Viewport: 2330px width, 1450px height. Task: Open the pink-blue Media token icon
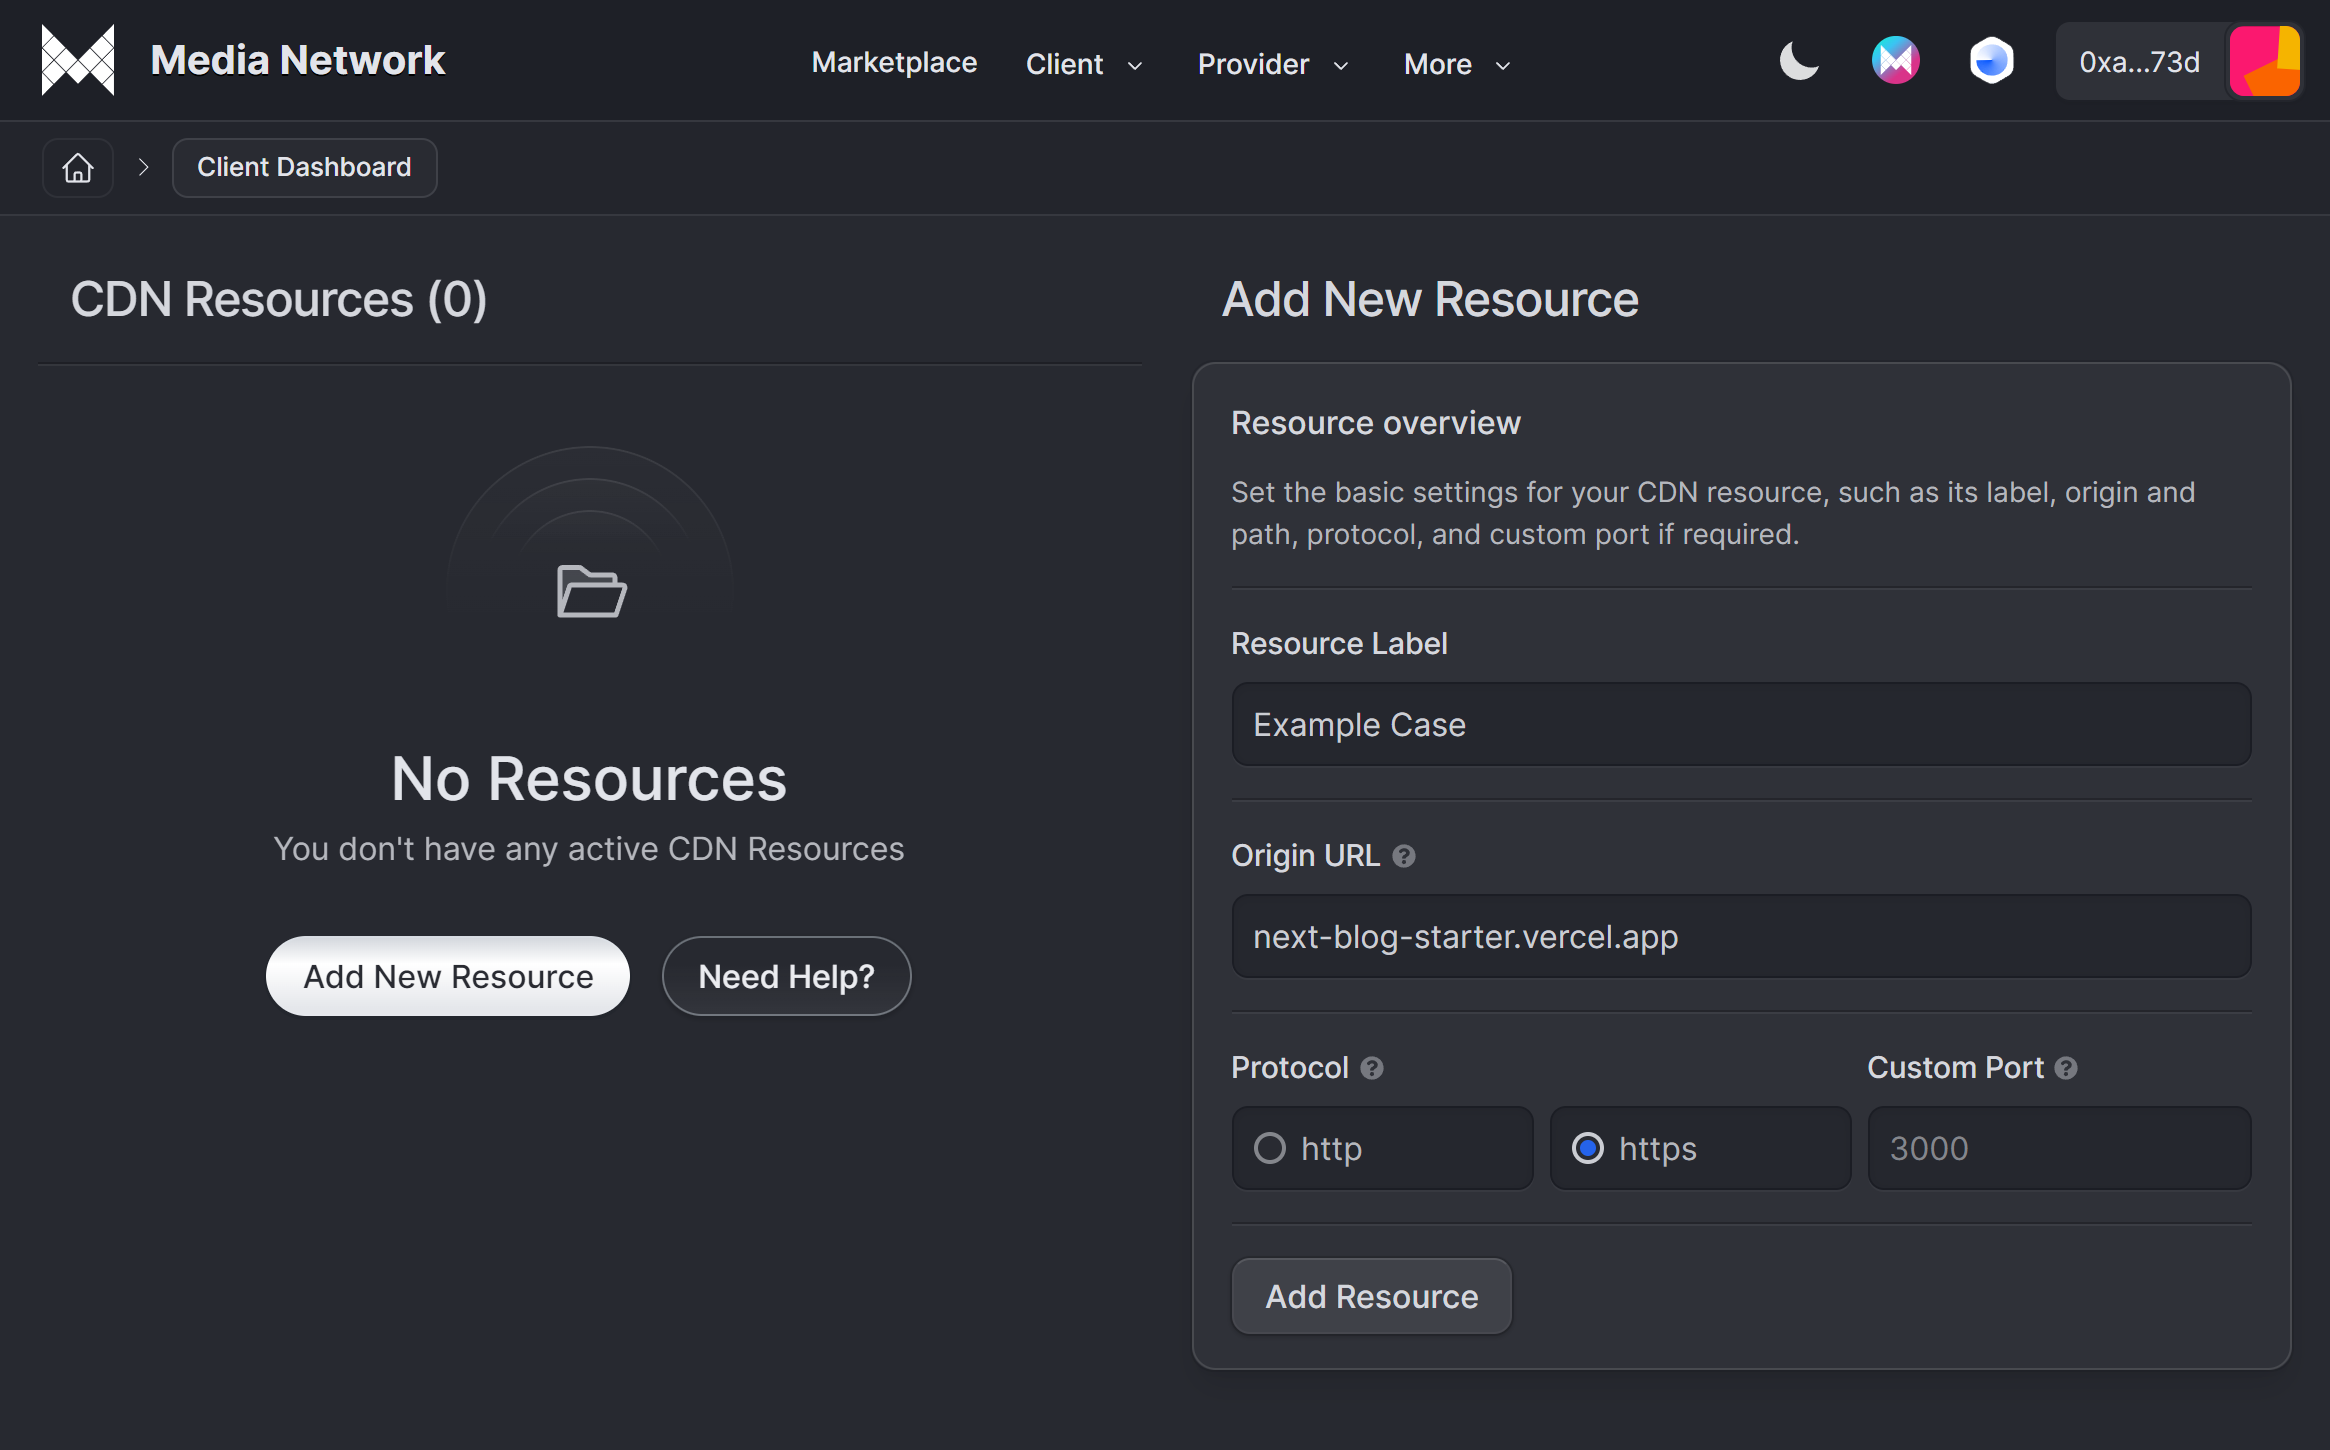point(1895,61)
